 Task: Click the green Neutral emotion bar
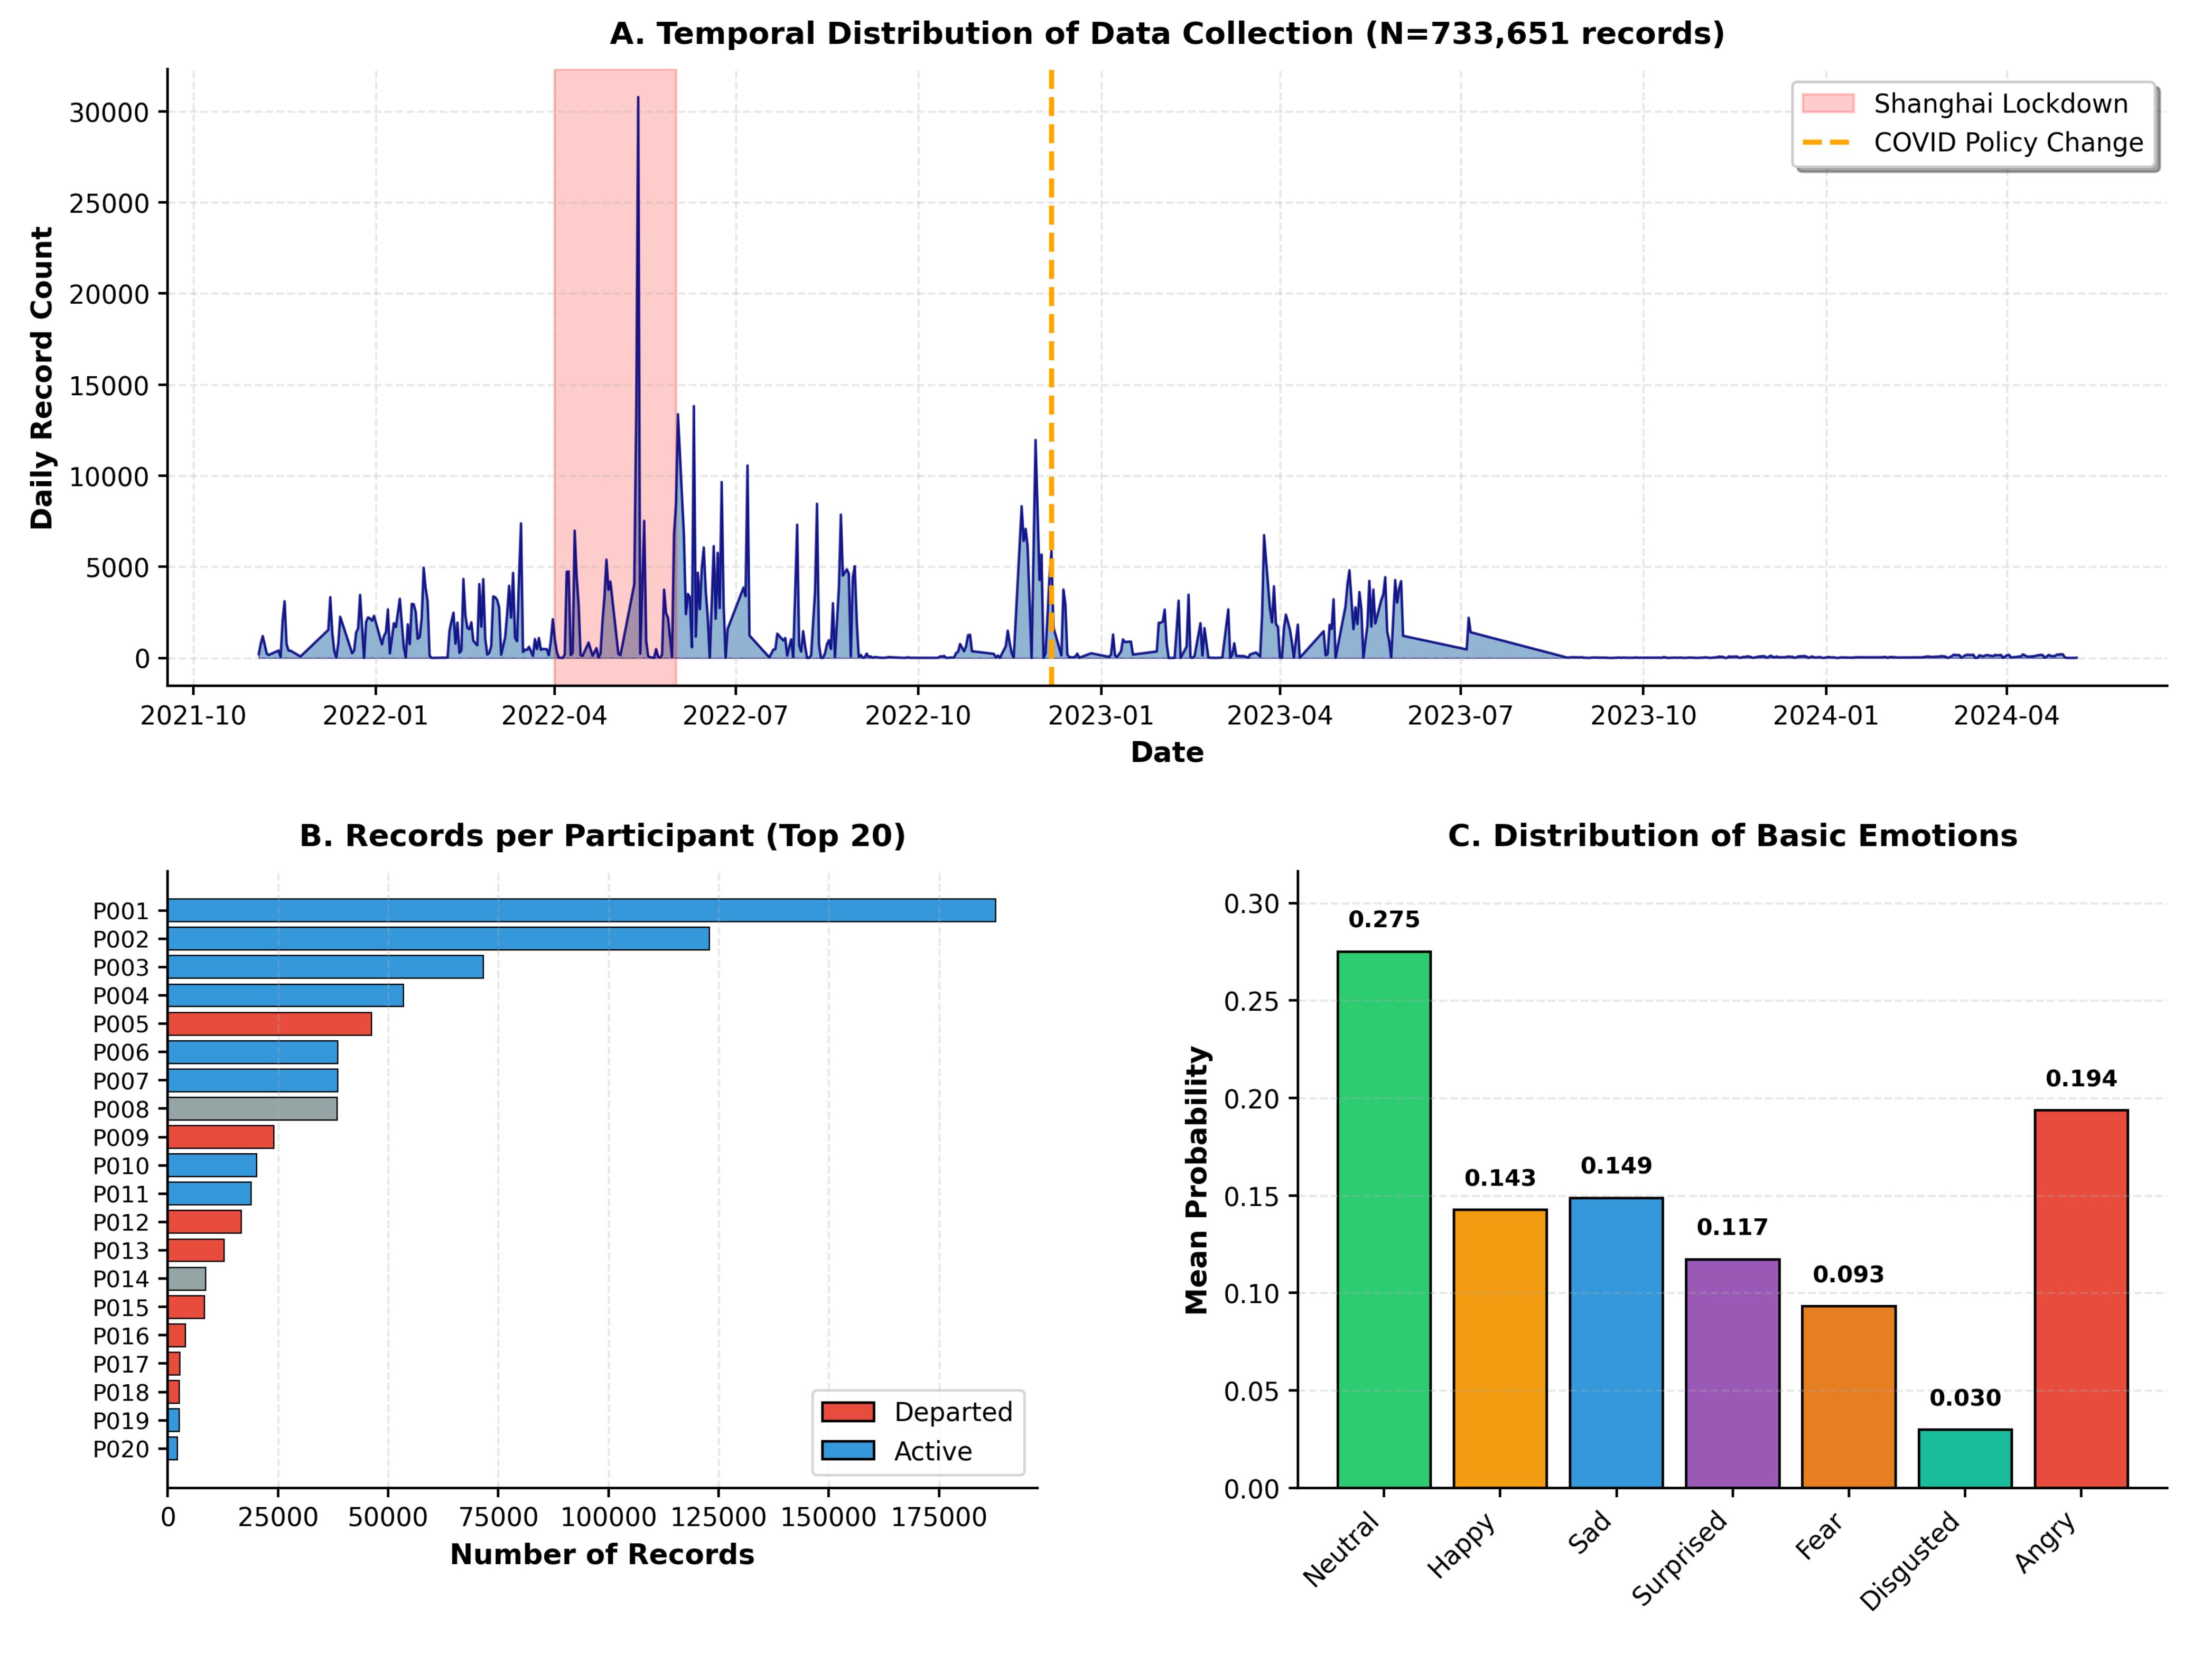pos(1383,1220)
